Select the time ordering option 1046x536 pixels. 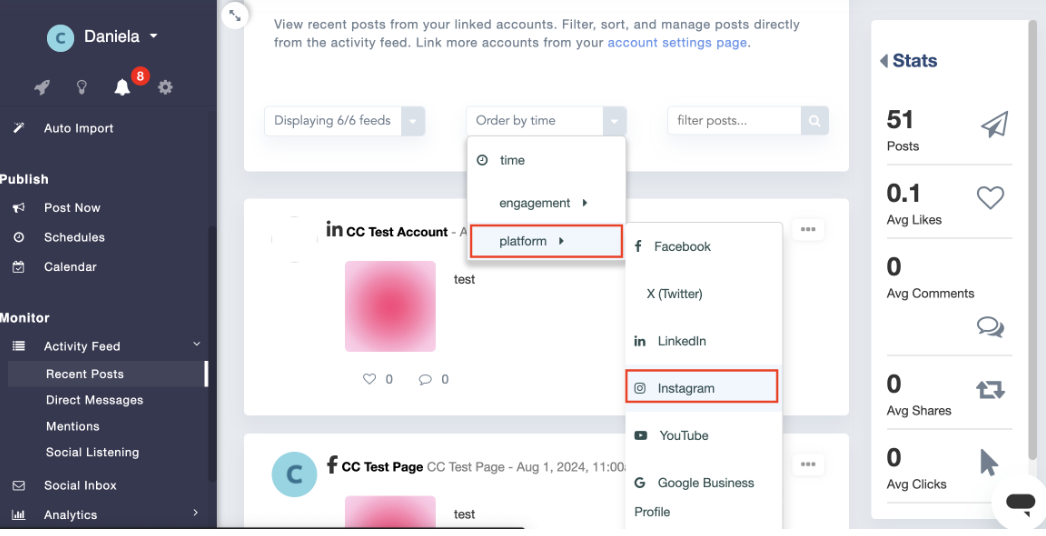[512, 160]
